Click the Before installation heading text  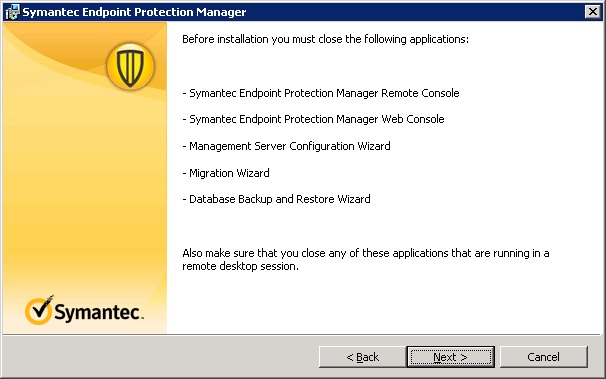click(x=325, y=39)
